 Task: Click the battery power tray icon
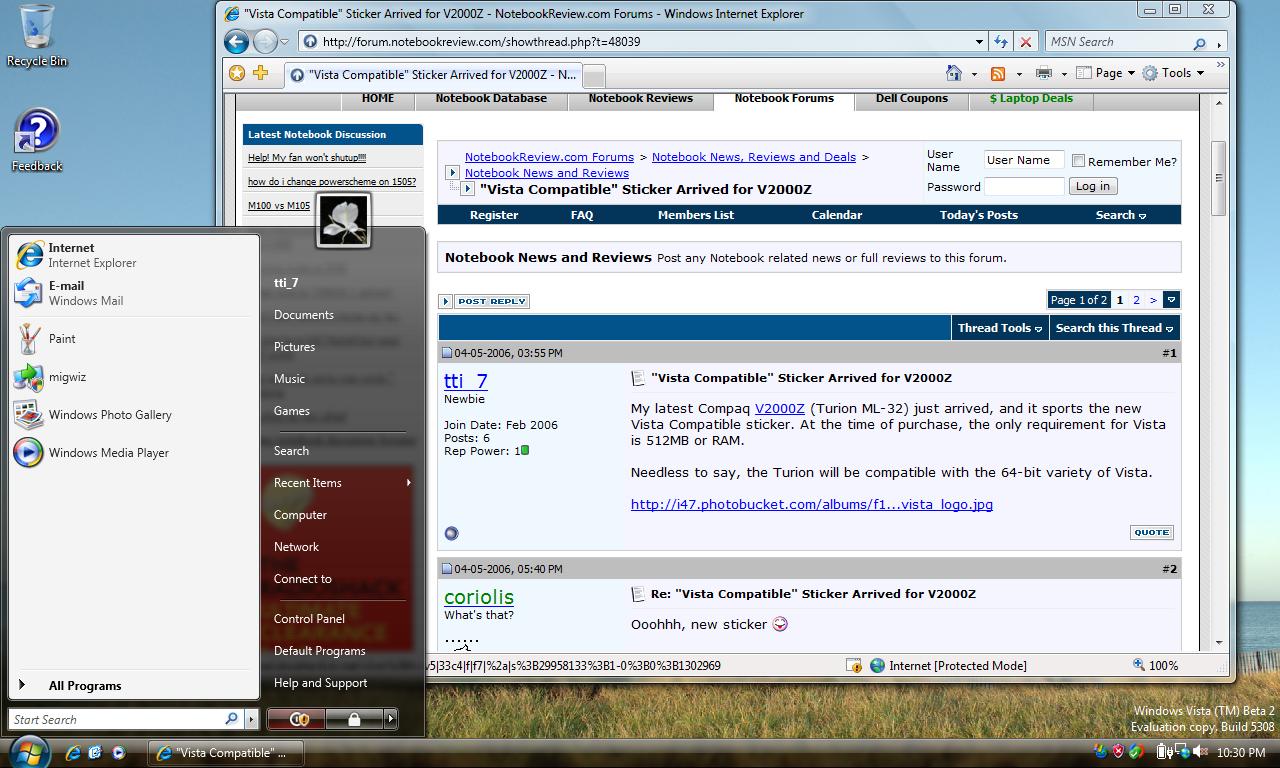pyautogui.click(x=1165, y=752)
